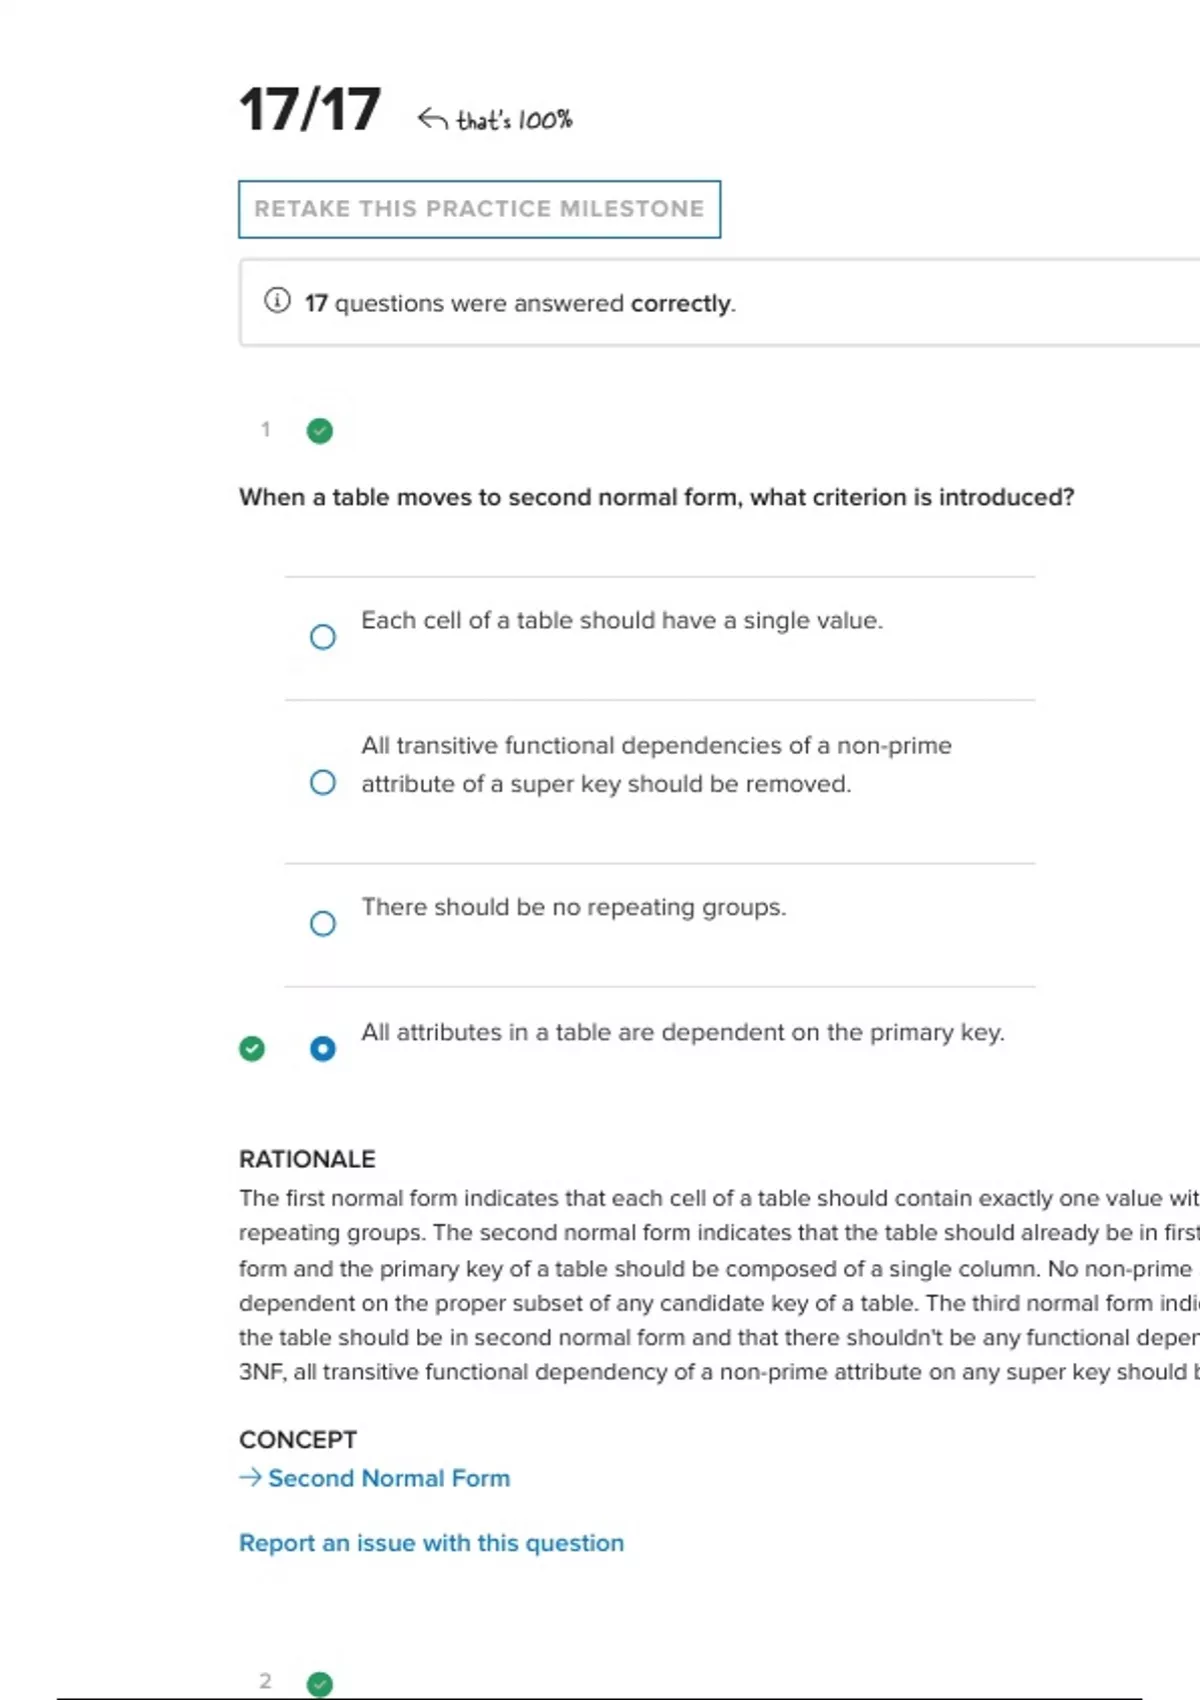Viewport: 1200px width, 1700px height.
Task: Click the green checkmark next to question 1
Action: (x=320, y=431)
